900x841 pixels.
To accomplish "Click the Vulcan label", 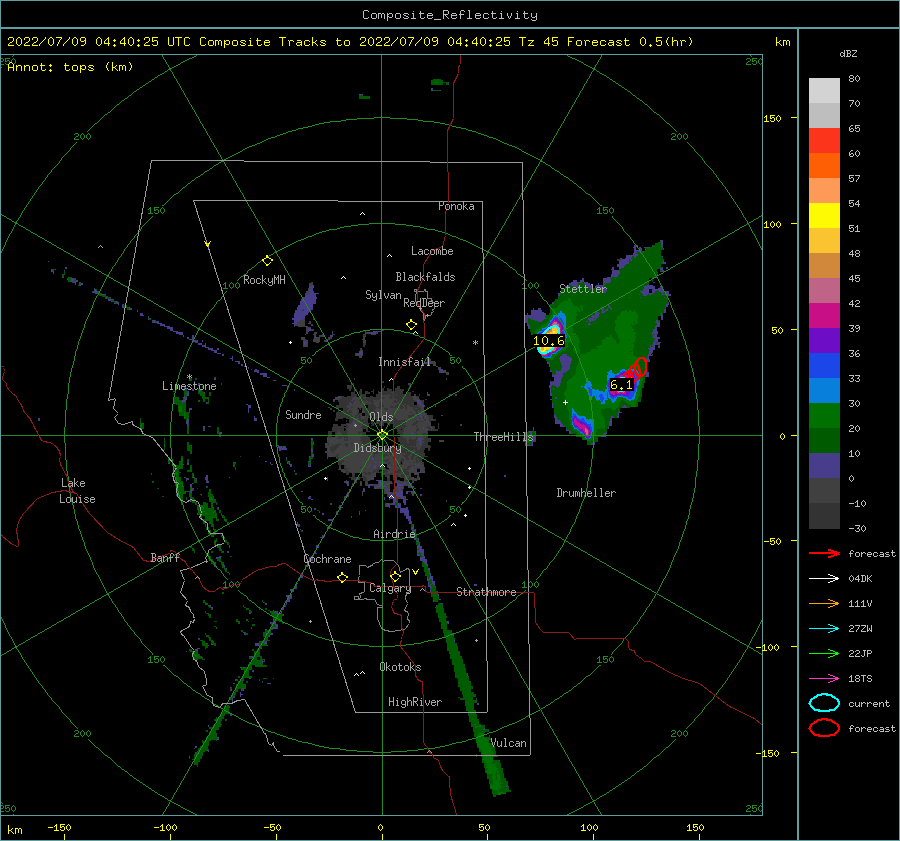I will pyautogui.click(x=508, y=742).
